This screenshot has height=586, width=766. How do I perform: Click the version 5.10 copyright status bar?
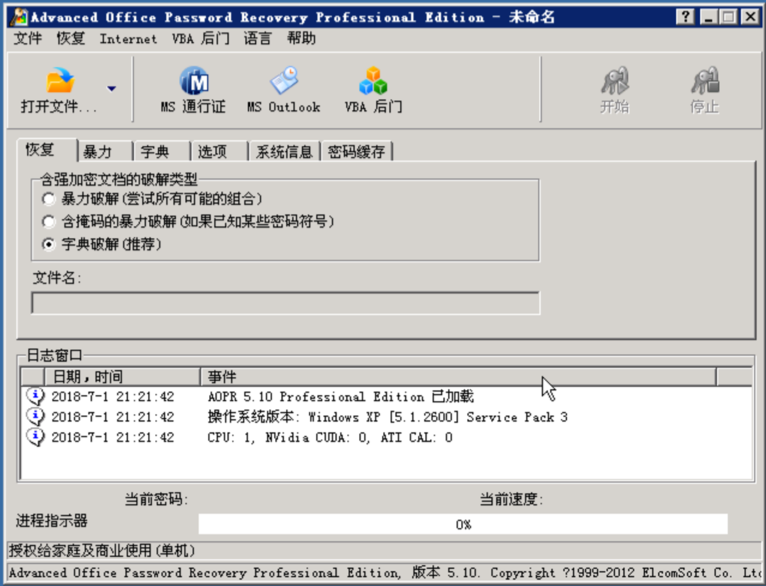click(383, 572)
